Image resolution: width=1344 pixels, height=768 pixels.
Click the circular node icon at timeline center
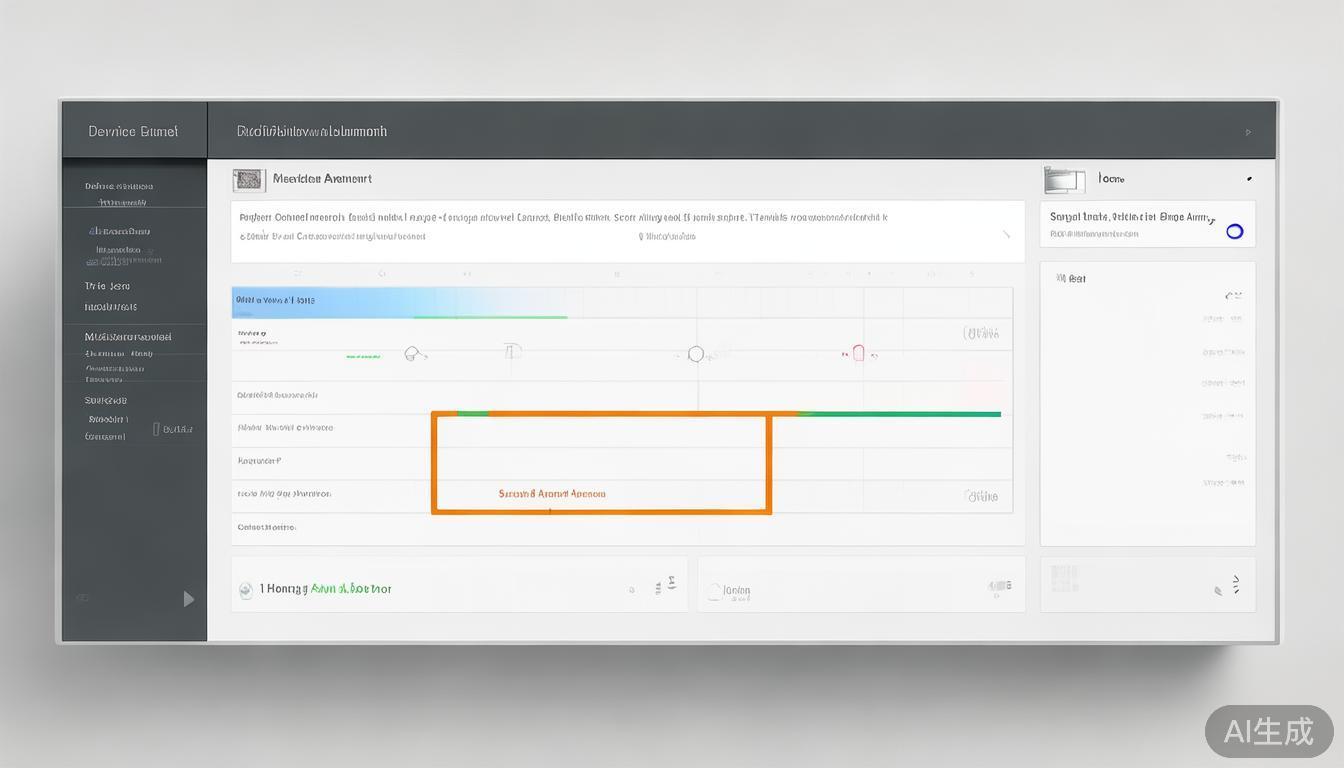pos(696,354)
